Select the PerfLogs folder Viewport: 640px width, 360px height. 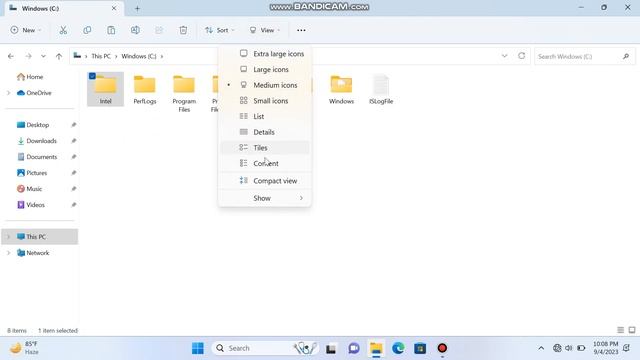pyautogui.click(x=145, y=89)
